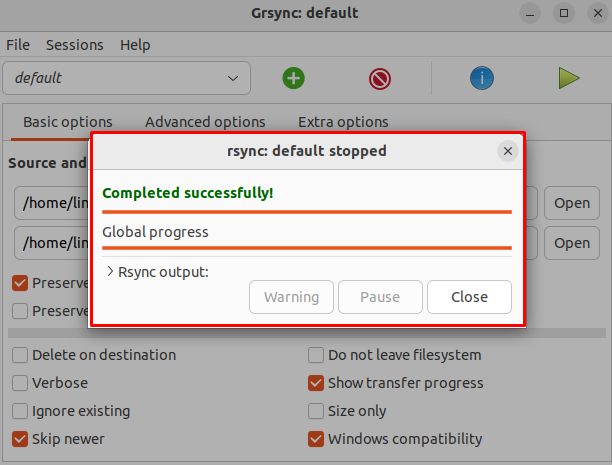This screenshot has width=612, height=465.
Task: Click the Global progress bar
Action: pyautogui.click(x=306, y=246)
